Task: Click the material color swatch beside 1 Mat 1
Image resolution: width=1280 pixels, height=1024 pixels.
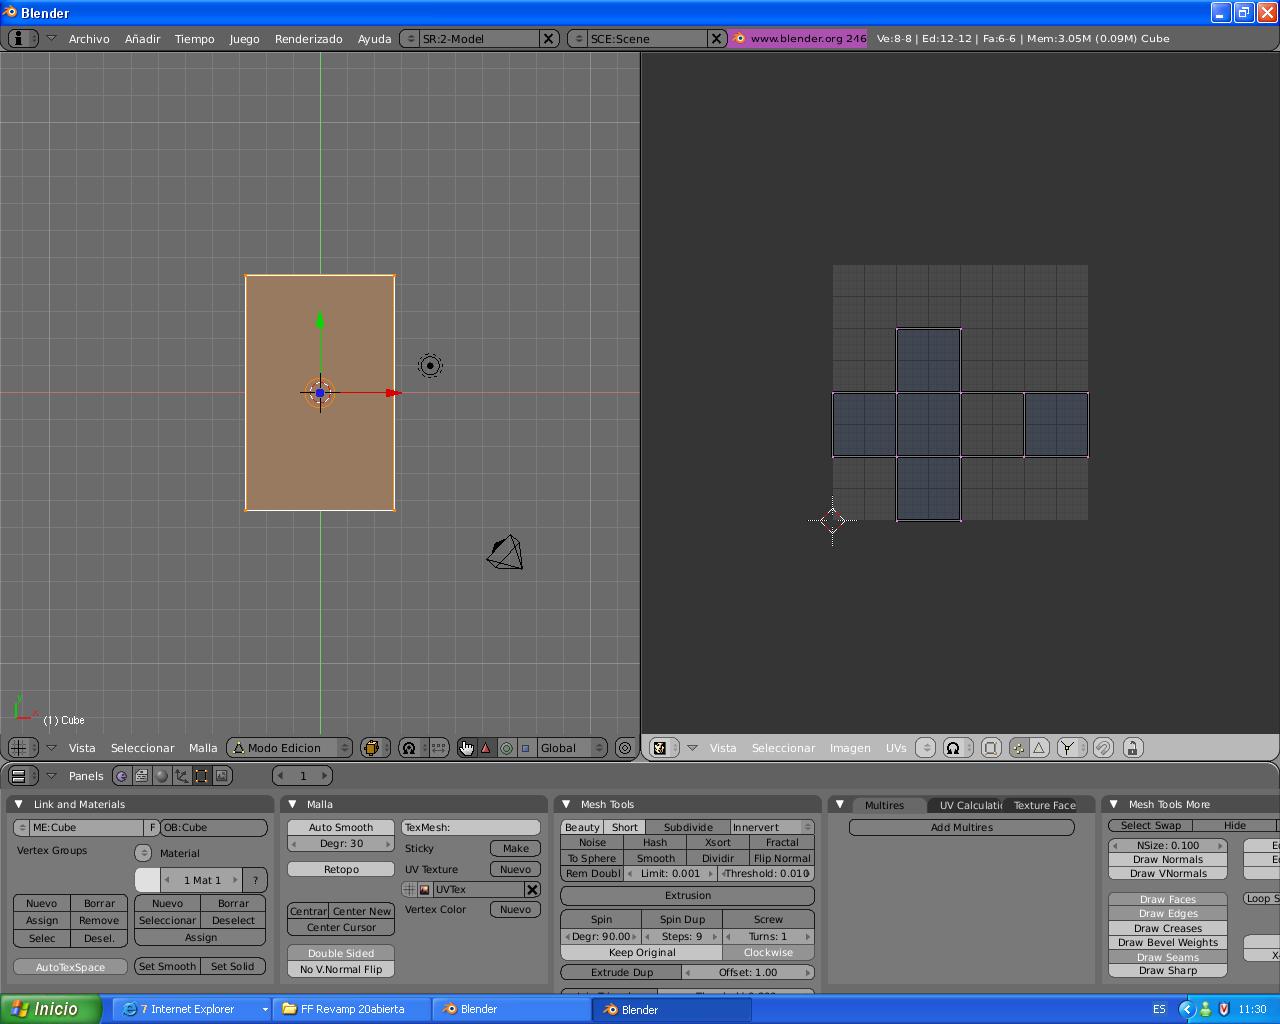Action: coord(147,880)
